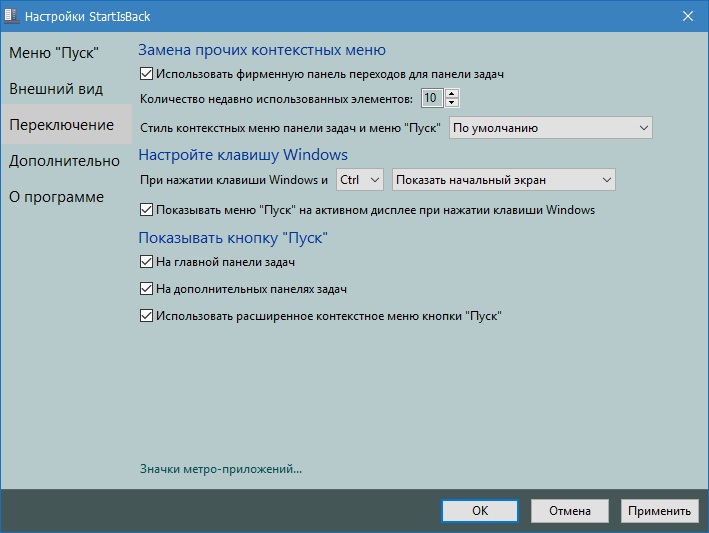This screenshot has height=533, width=709.
Task: Toggle На дополнительных панелях задач checkbox
Action: click(147, 289)
